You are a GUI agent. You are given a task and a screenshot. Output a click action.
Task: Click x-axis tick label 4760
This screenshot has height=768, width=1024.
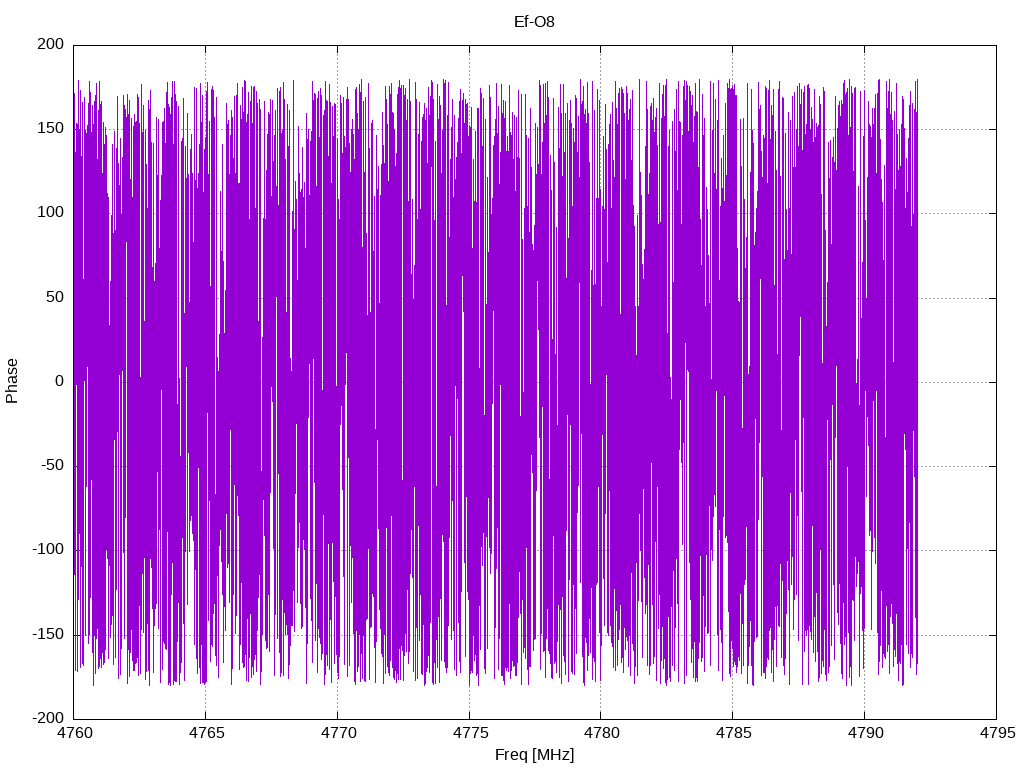click(74, 733)
